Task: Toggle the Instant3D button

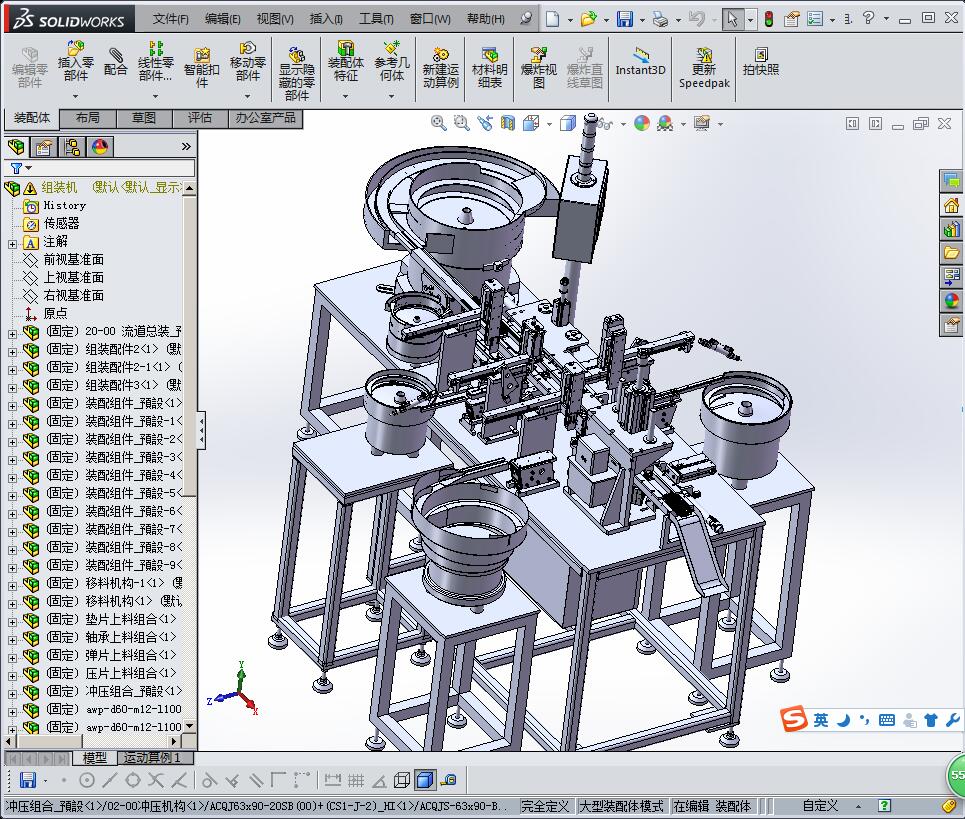Action: coord(640,62)
